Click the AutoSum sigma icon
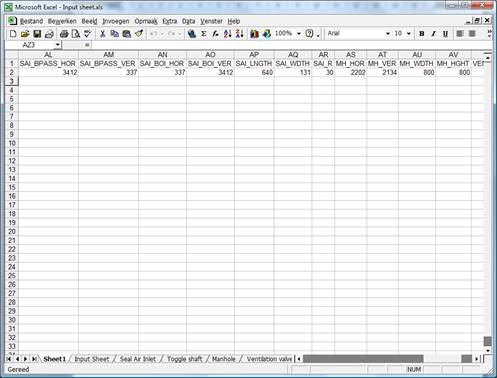Viewport: 497px width, 378px height. pyautogui.click(x=204, y=34)
